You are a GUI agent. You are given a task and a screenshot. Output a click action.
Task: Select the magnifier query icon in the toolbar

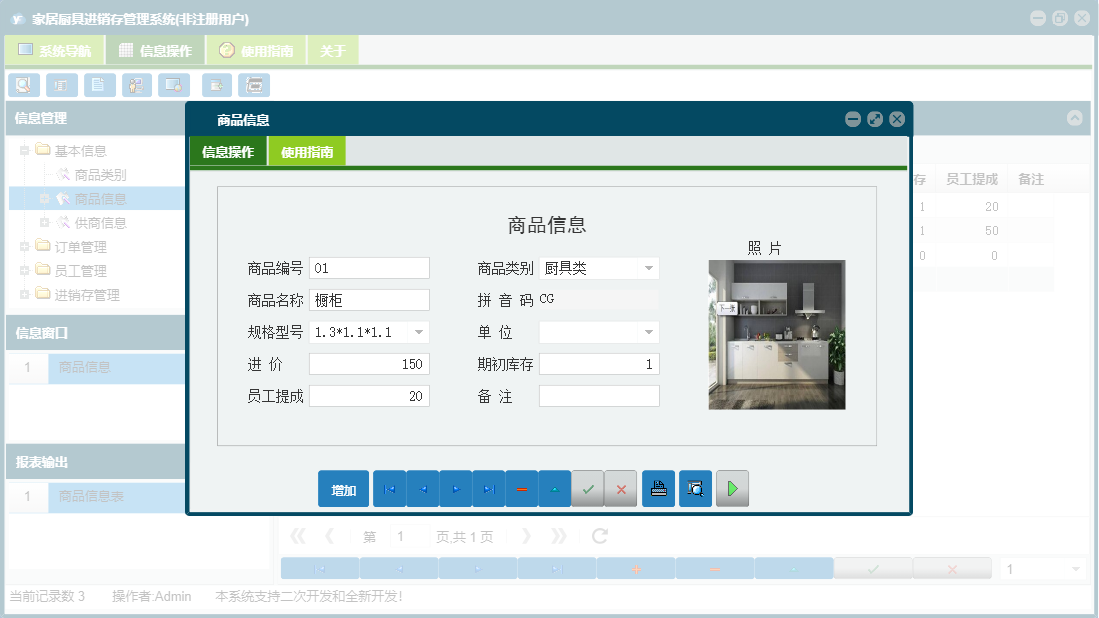tap(23, 85)
